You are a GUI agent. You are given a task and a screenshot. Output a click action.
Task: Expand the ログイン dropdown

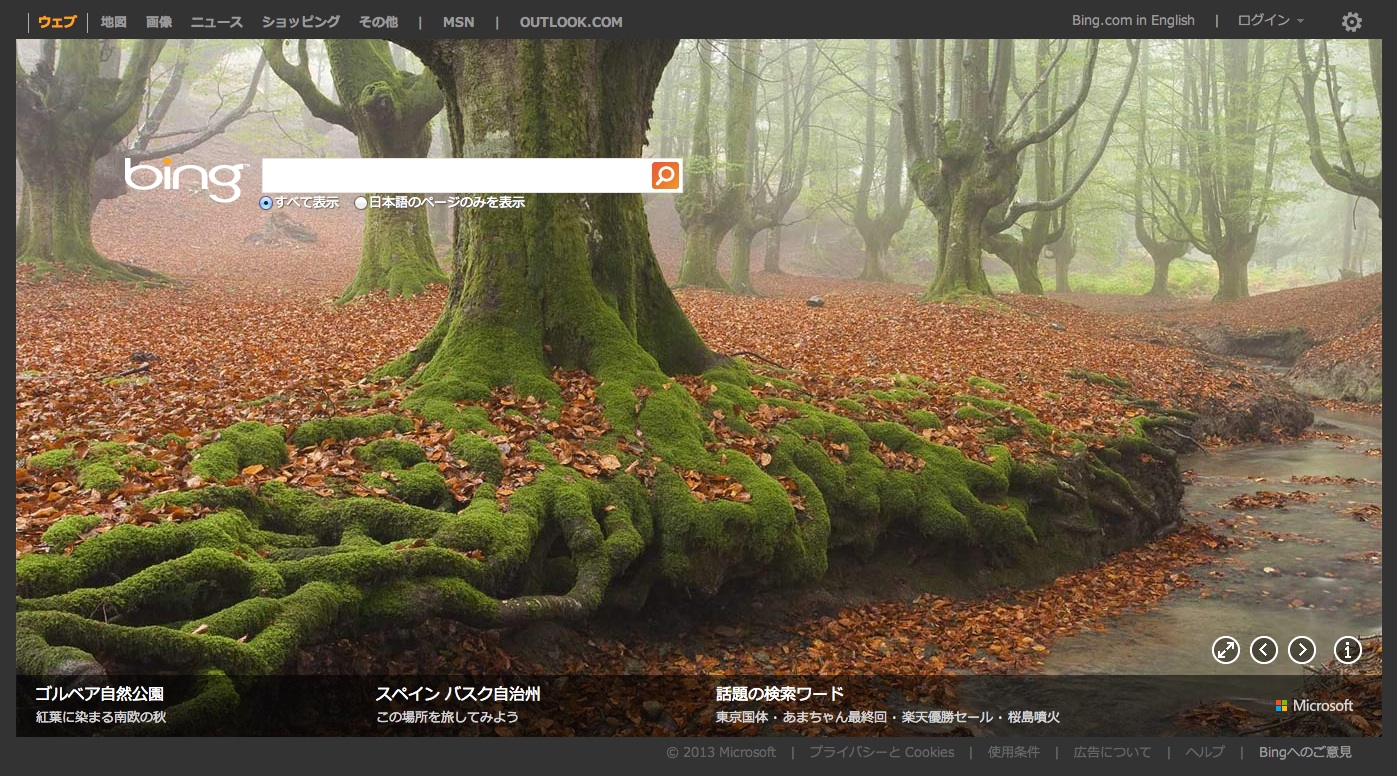click(x=1270, y=21)
